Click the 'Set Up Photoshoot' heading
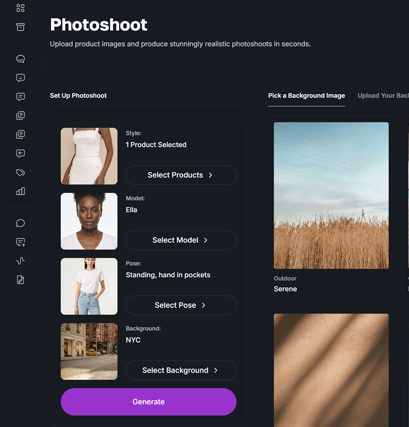 click(78, 96)
